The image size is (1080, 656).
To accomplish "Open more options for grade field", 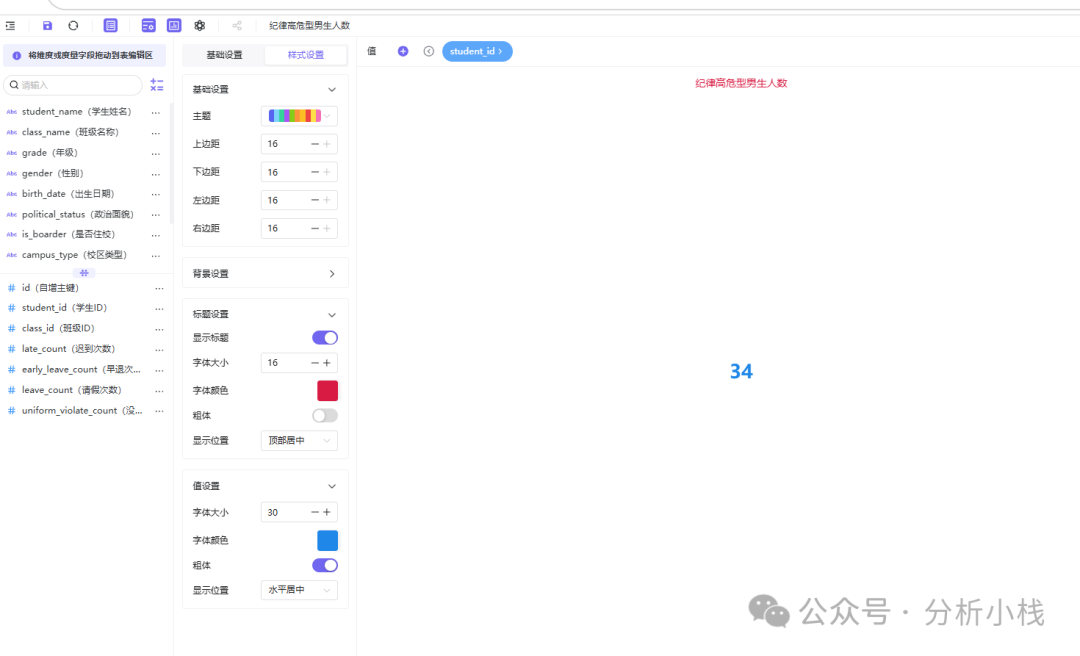I will coord(156,153).
